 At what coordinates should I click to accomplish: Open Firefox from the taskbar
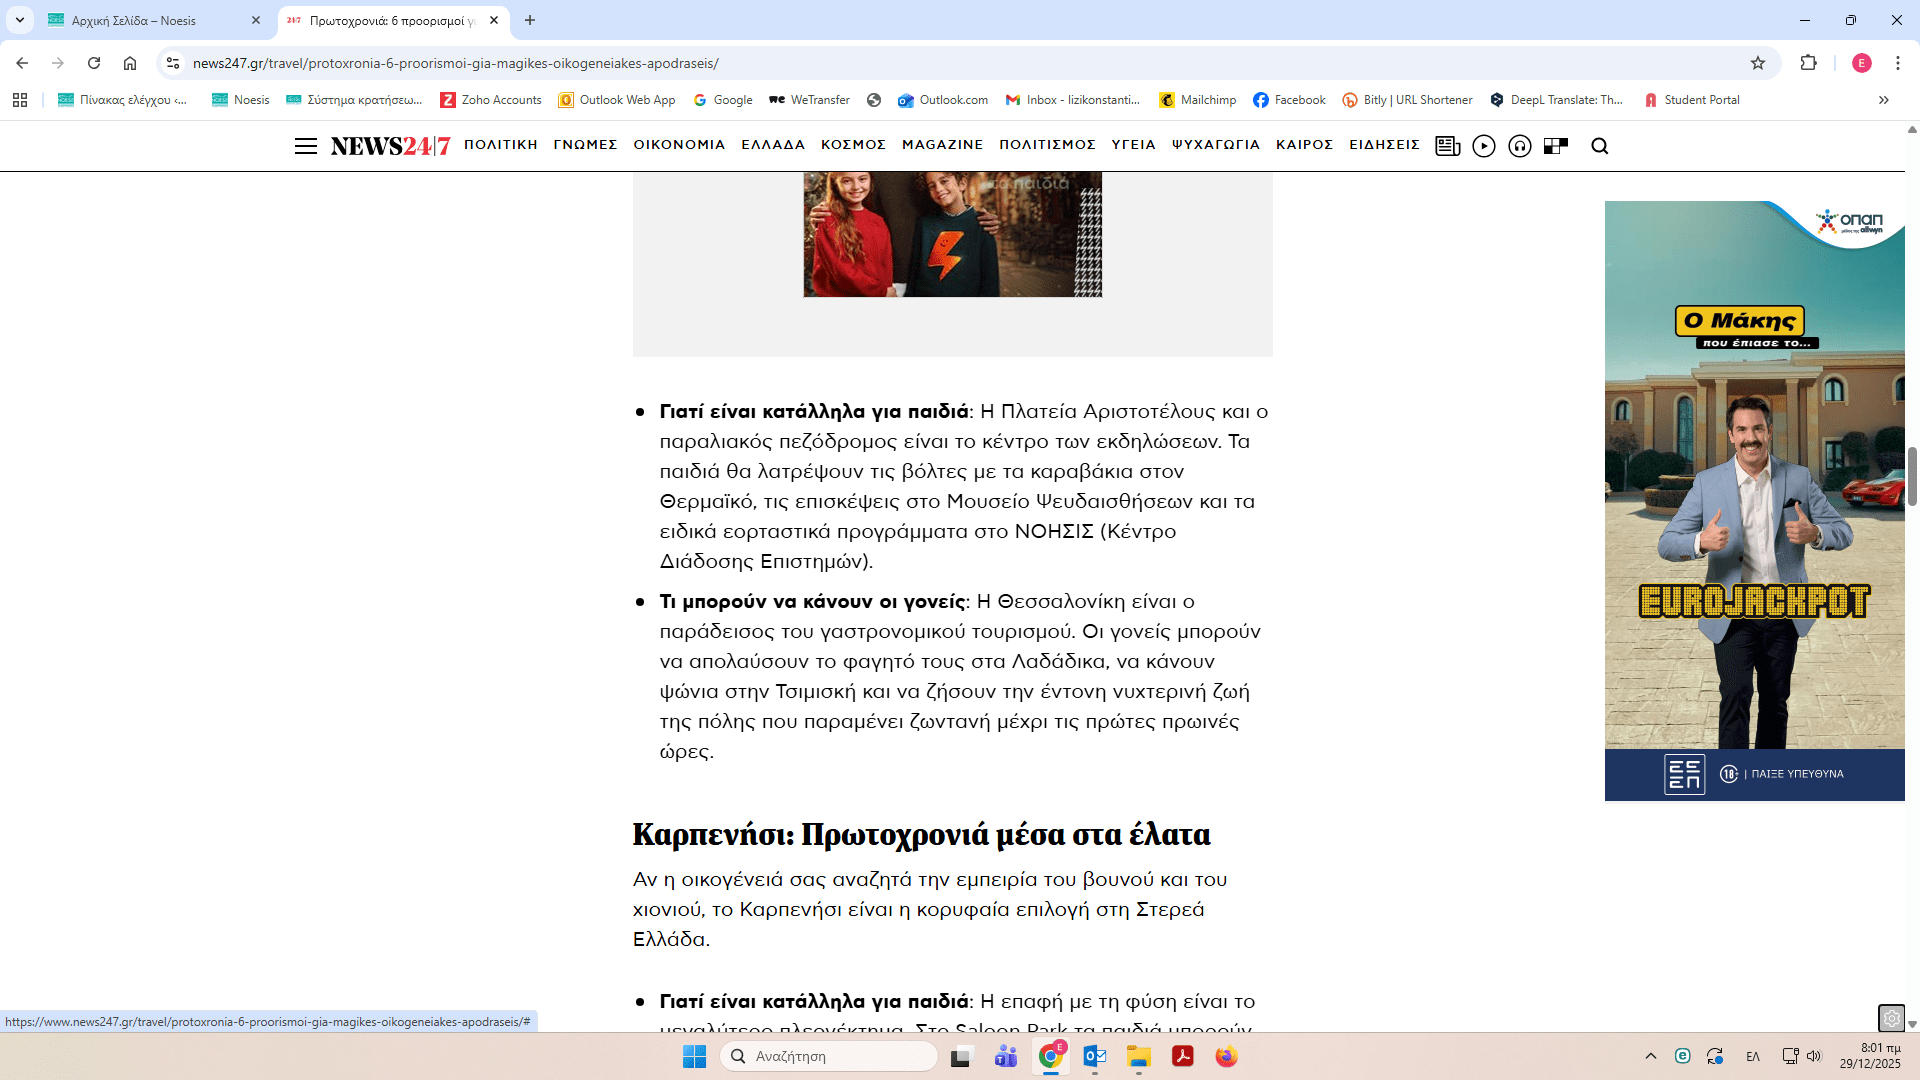(x=1226, y=1056)
